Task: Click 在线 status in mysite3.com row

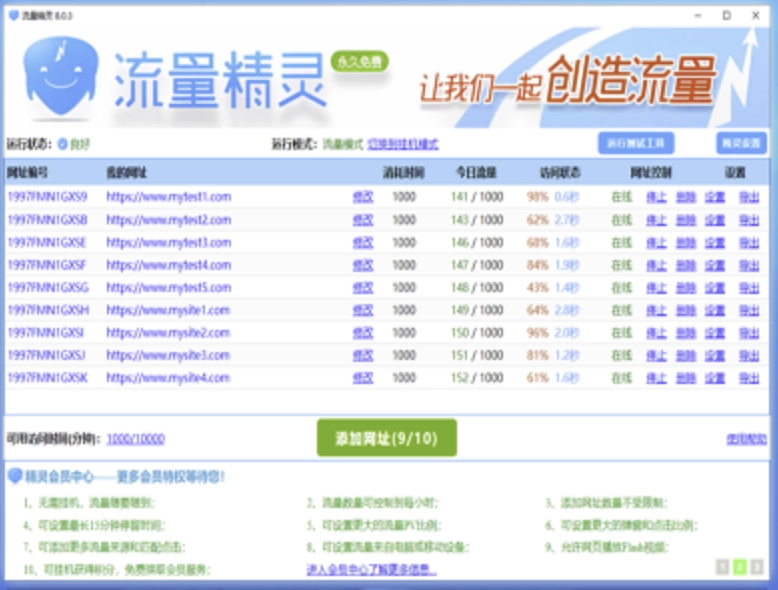Action: coord(622,355)
